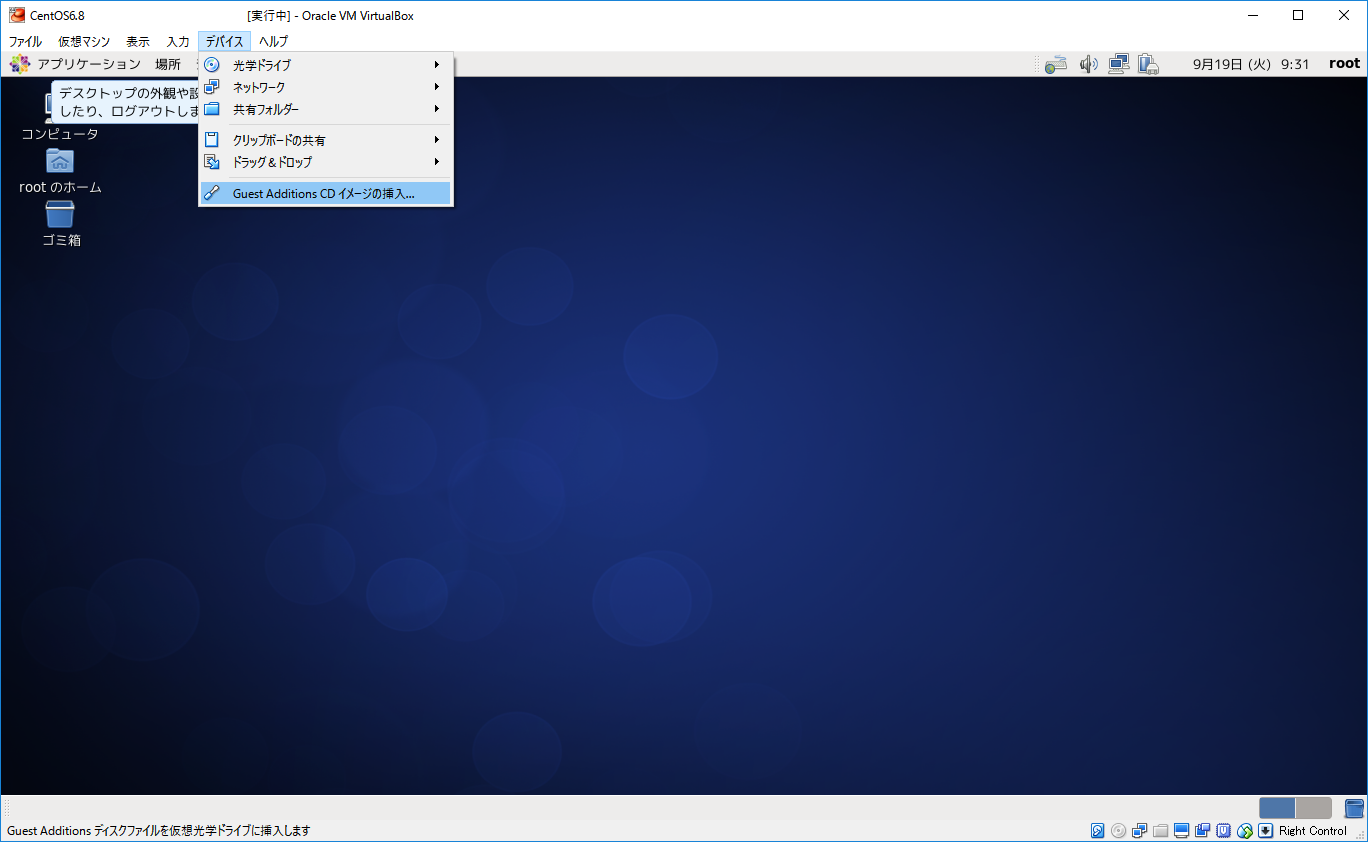
Task: Click the blue folder icon in デバイス menu
Action: pyautogui.click(x=212, y=109)
